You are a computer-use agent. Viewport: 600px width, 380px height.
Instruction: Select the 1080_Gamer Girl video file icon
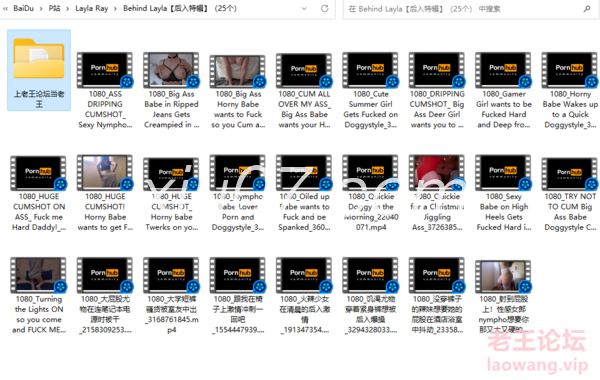pyautogui.click(x=503, y=70)
